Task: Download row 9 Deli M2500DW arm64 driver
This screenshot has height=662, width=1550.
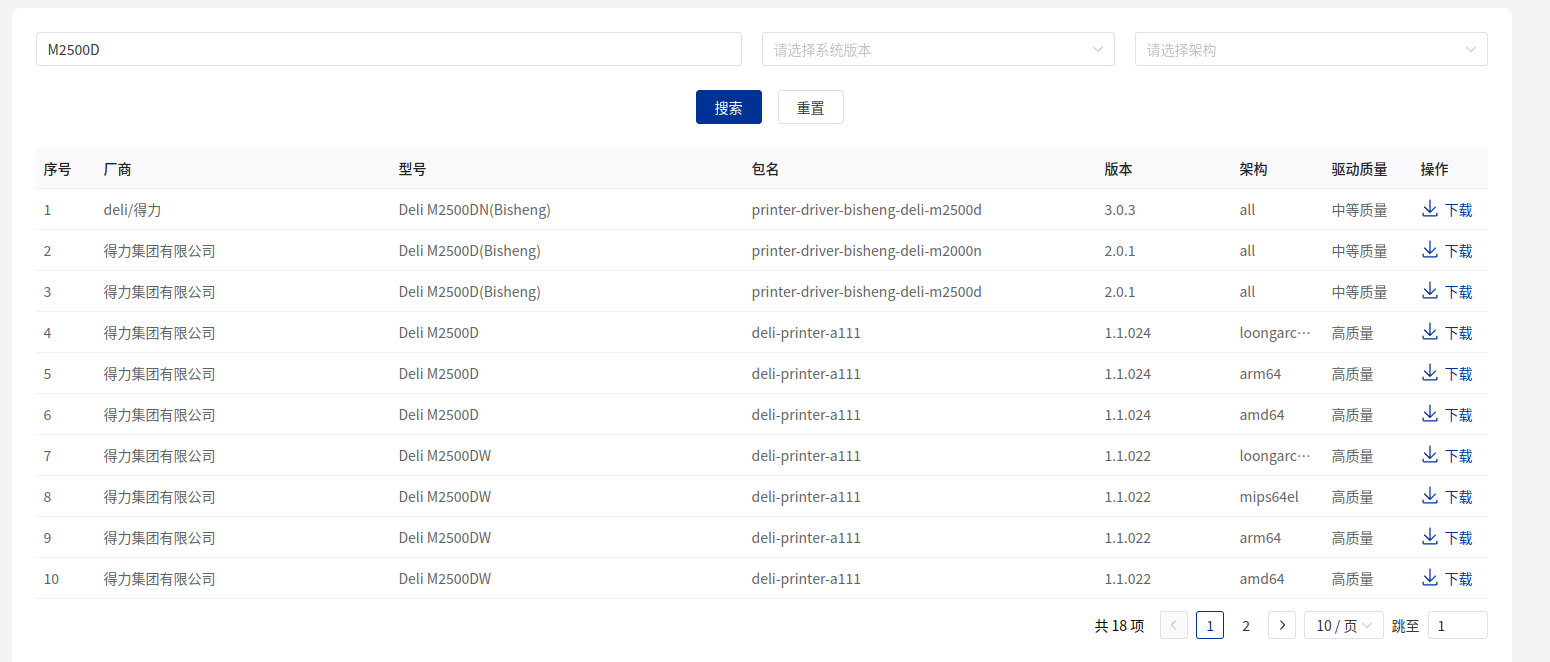Action: [x=1447, y=538]
